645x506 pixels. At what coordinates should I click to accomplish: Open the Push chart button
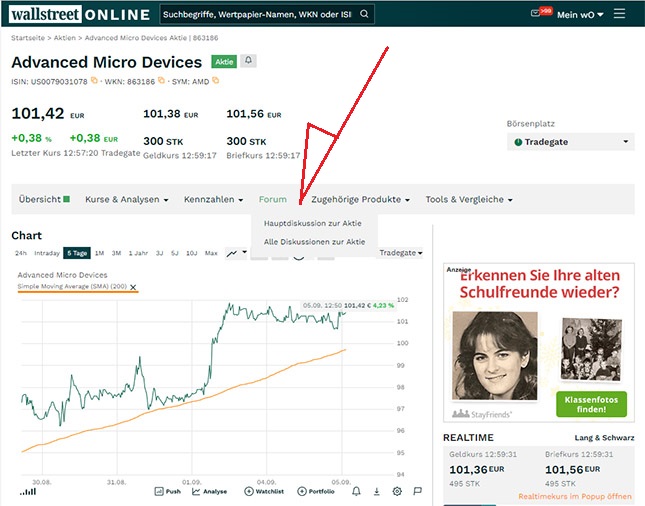click(167, 491)
